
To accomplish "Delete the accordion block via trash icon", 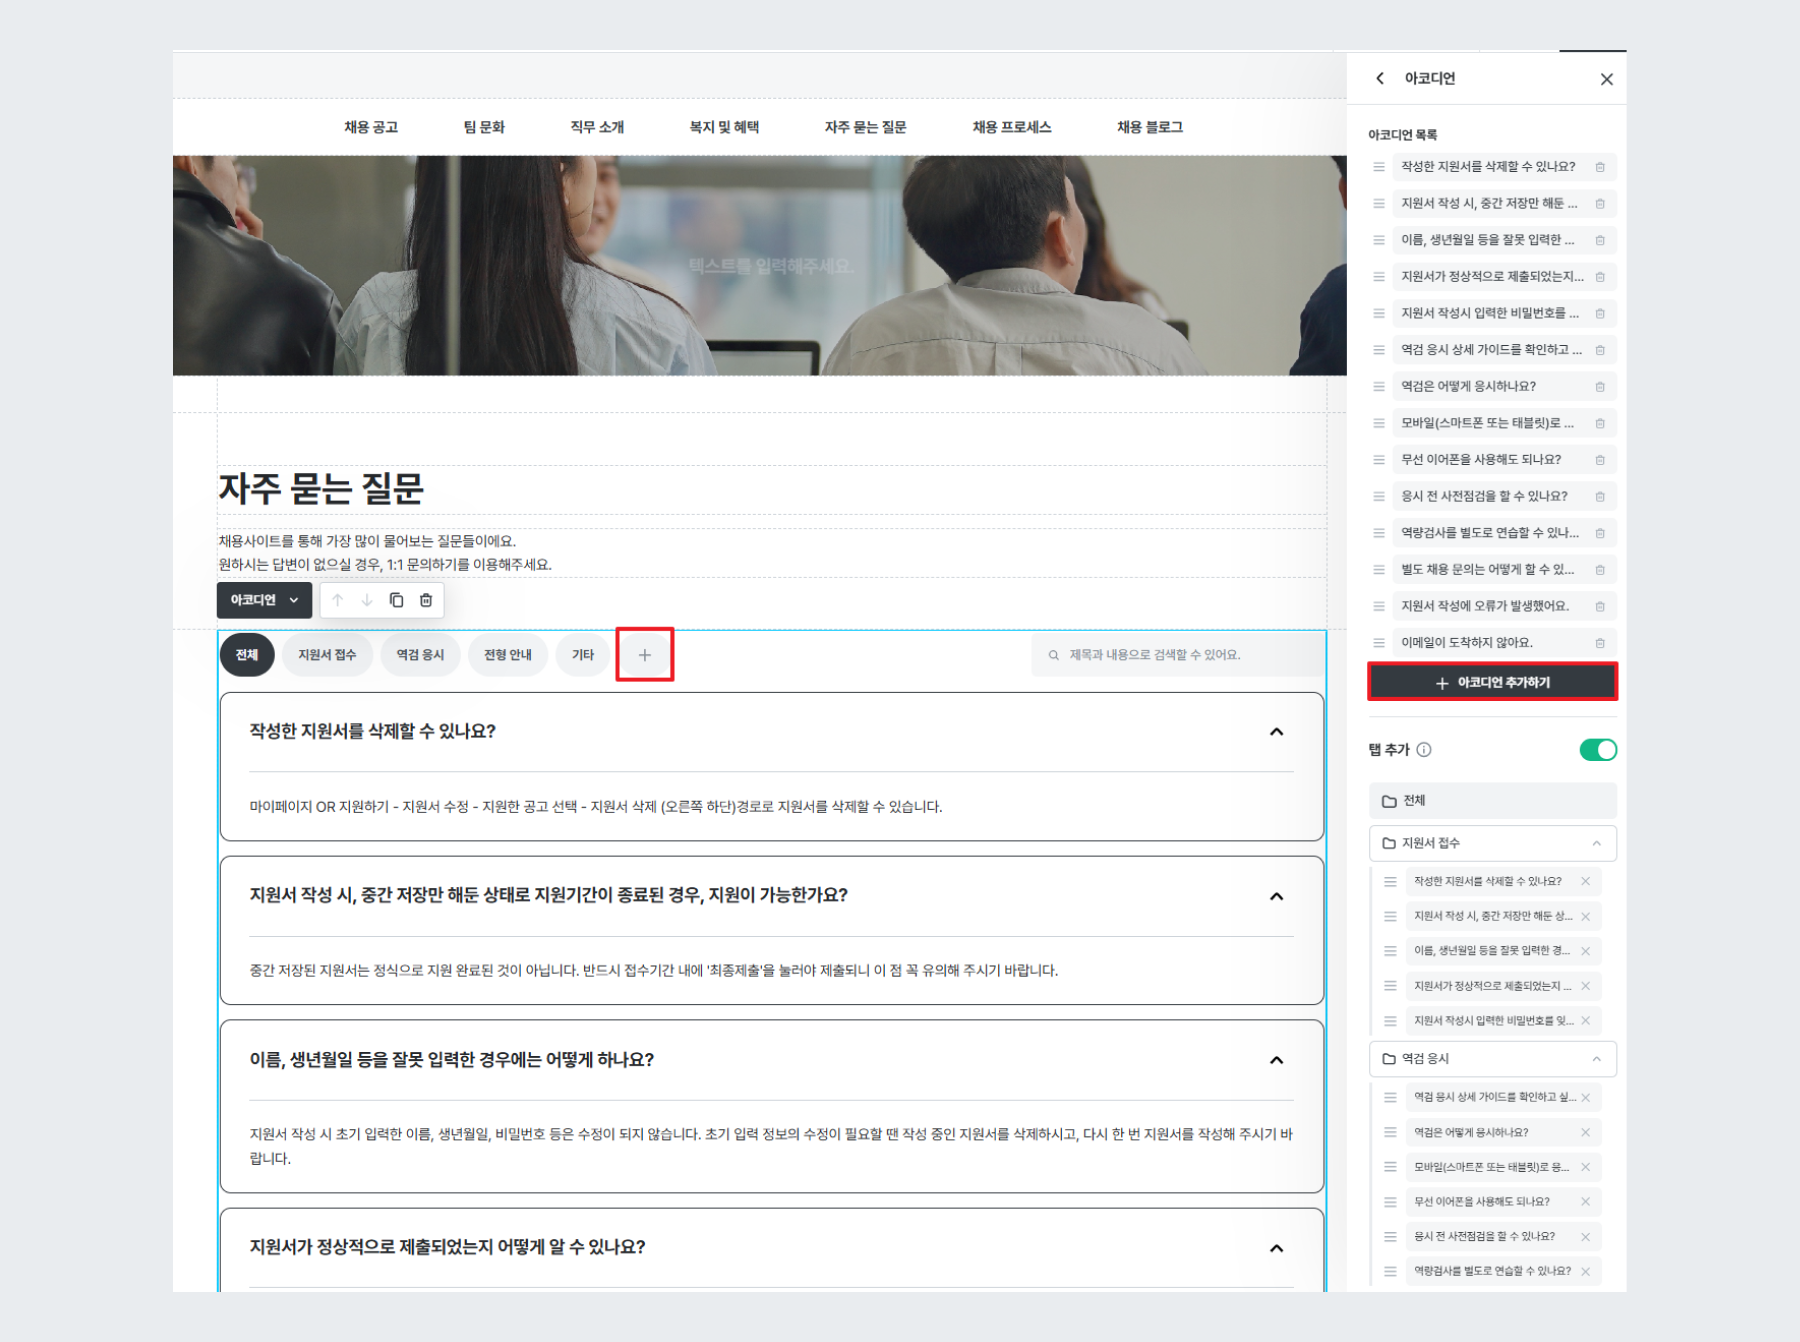I will click(426, 600).
